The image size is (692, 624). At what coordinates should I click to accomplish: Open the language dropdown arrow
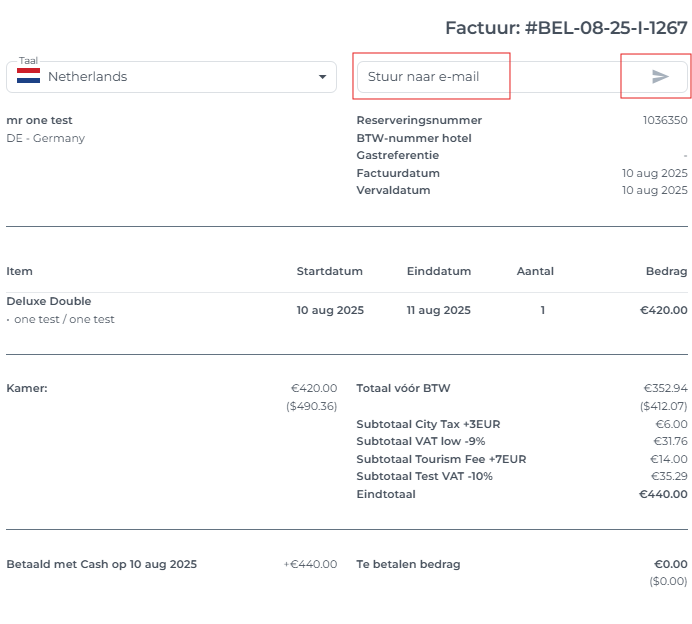click(x=322, y=77)
